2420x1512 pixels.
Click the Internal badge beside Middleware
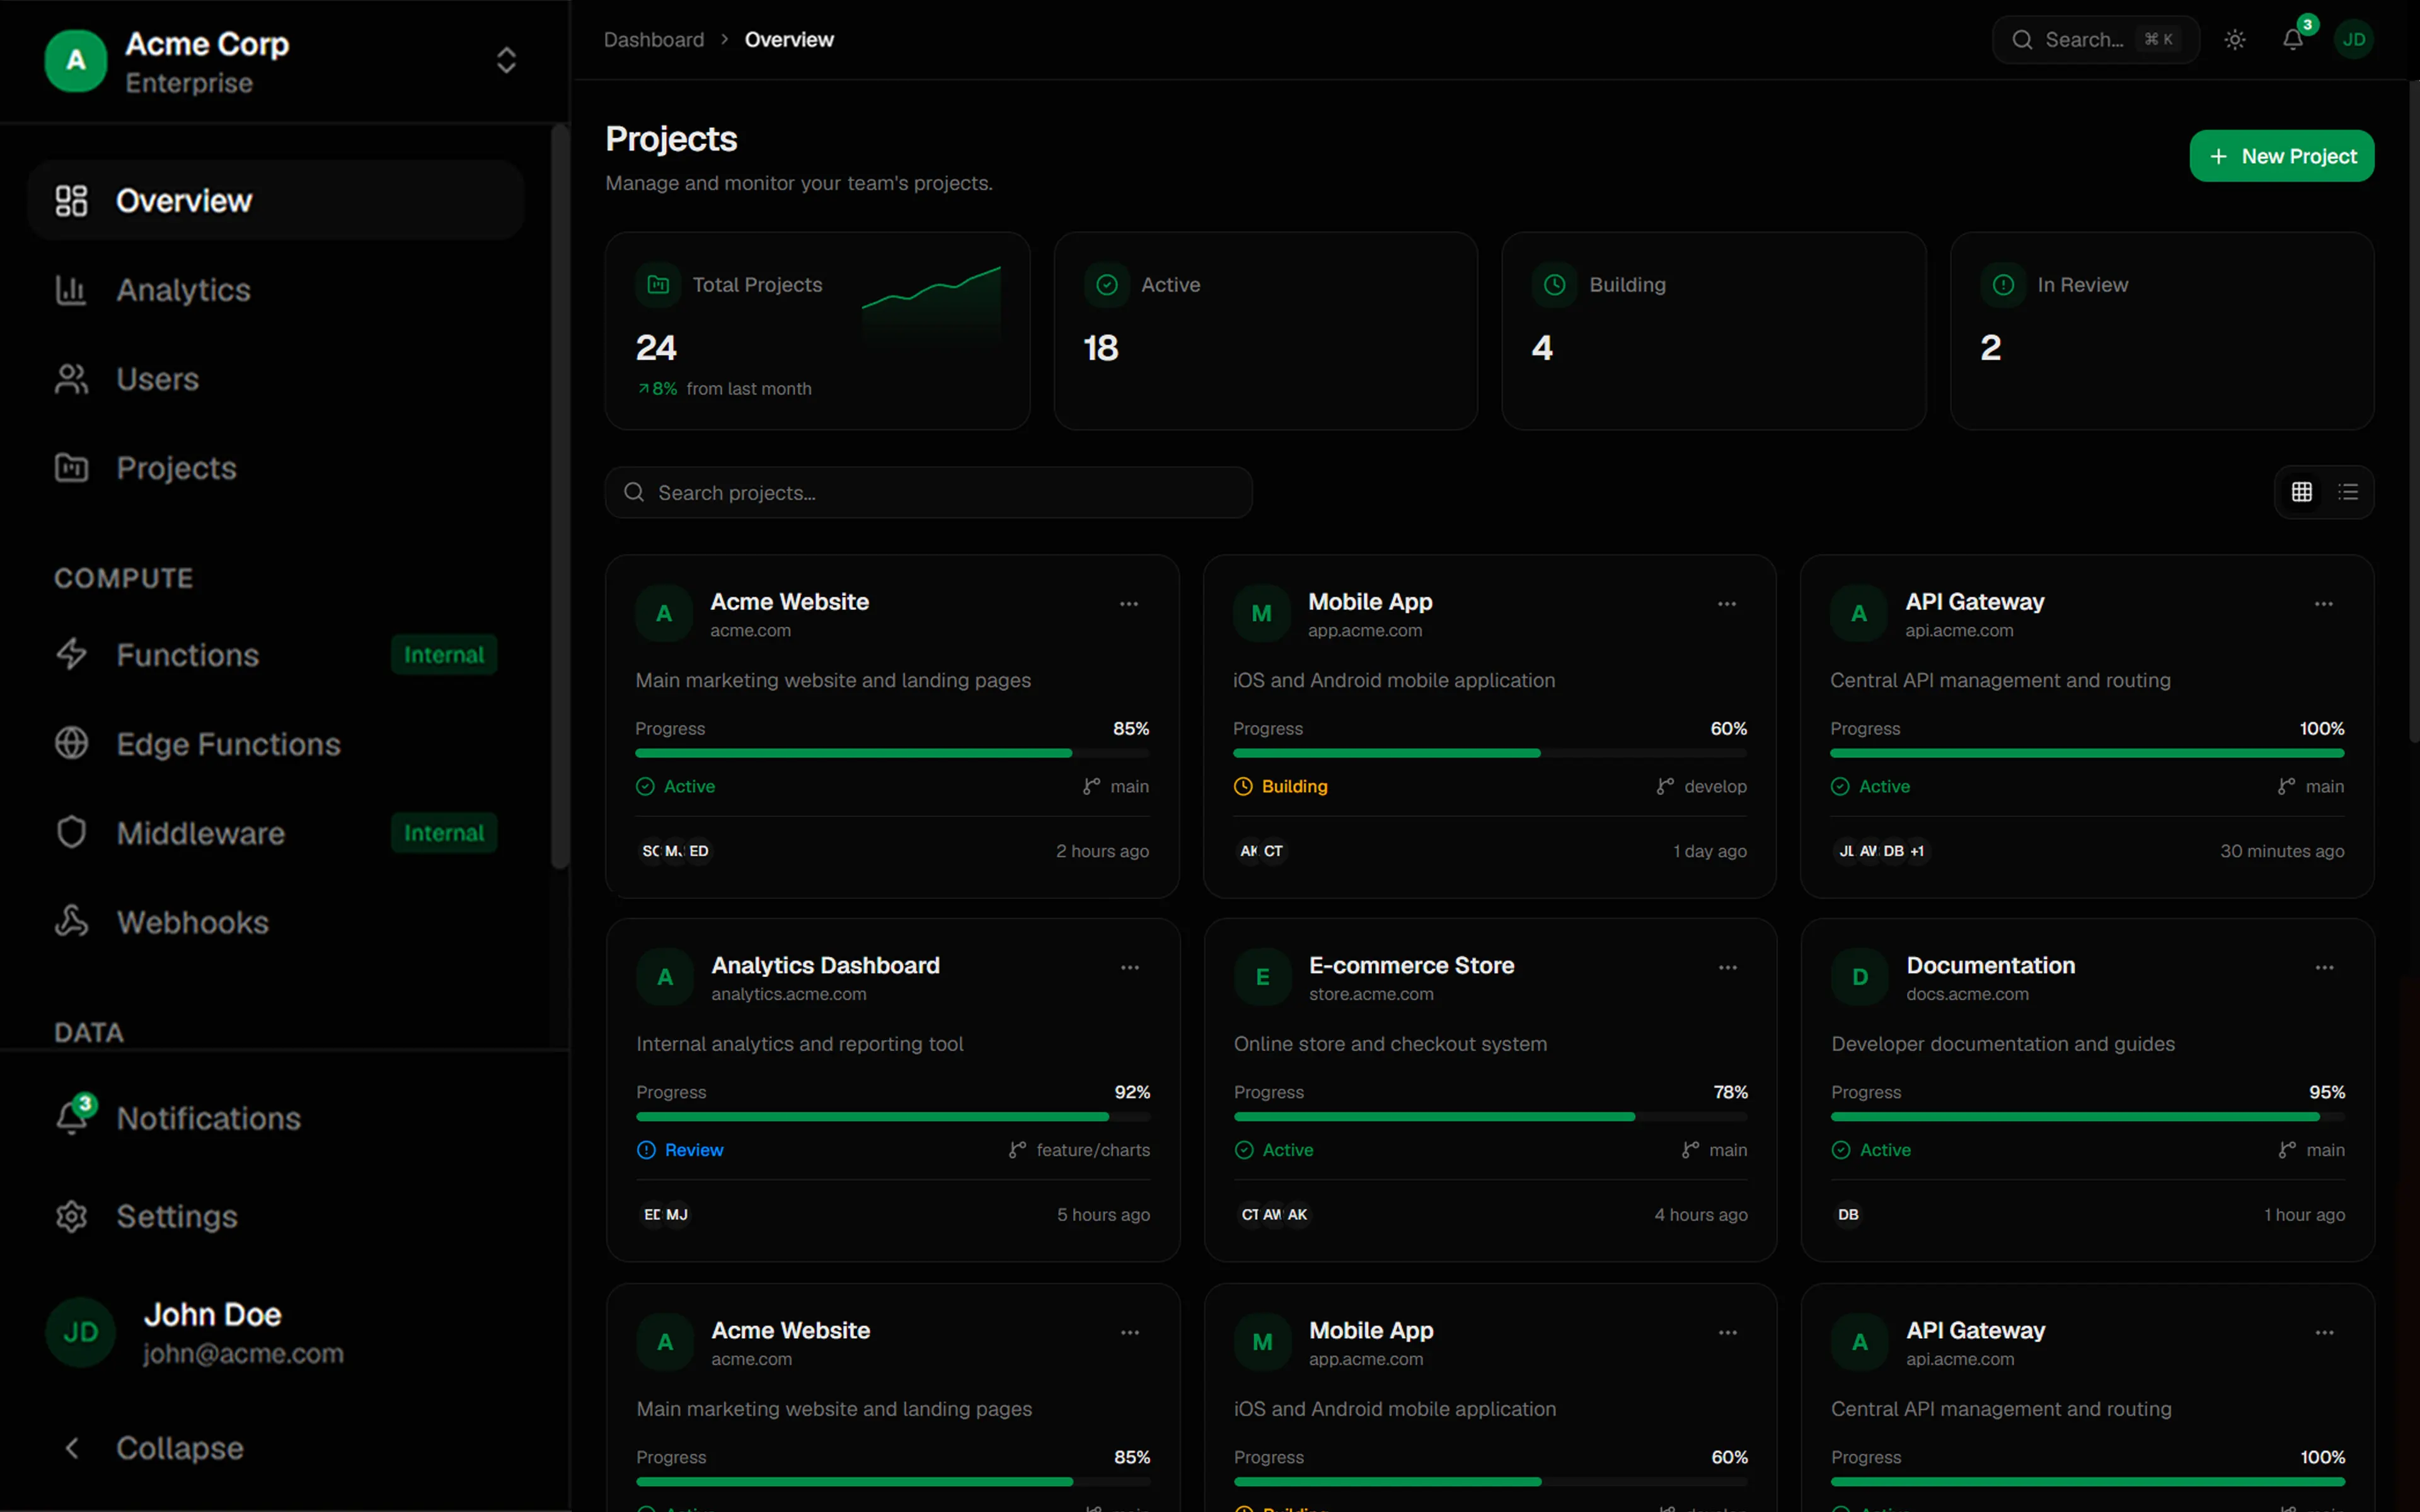pos(444,833)
